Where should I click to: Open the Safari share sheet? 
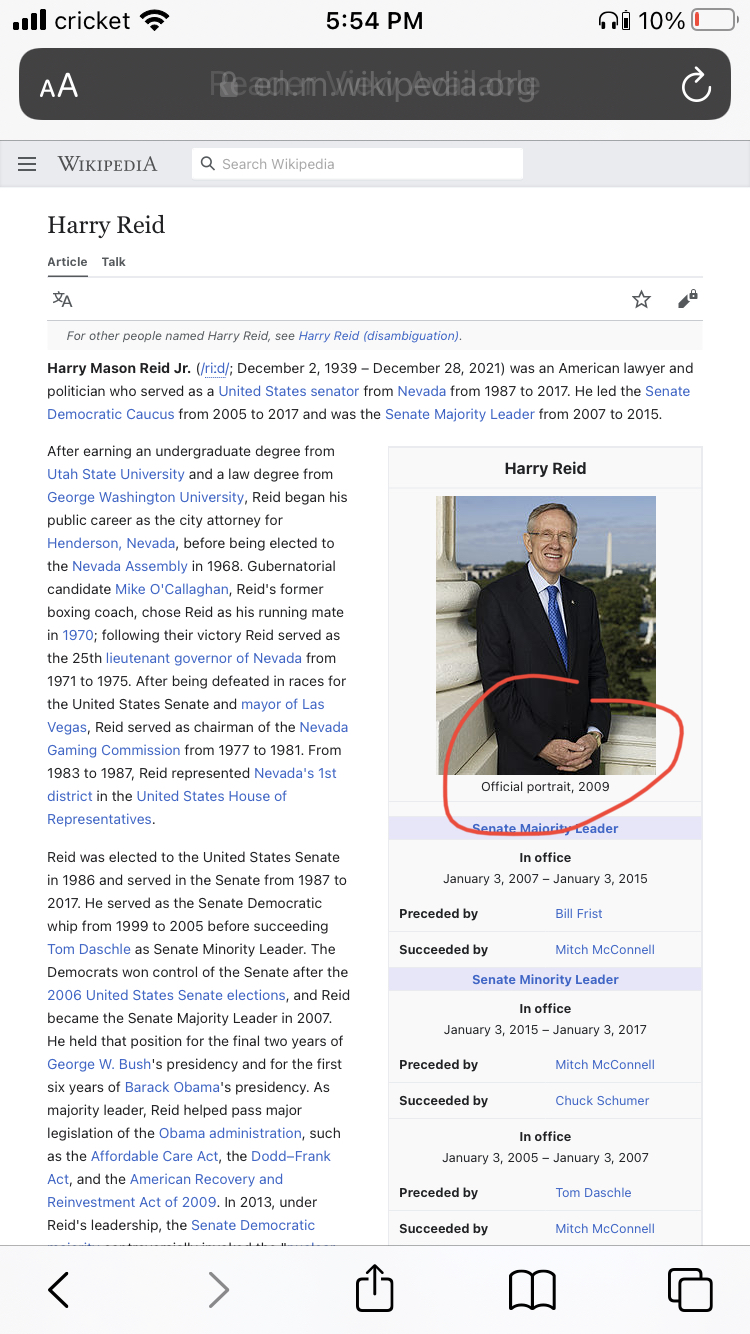[375, 1287]
